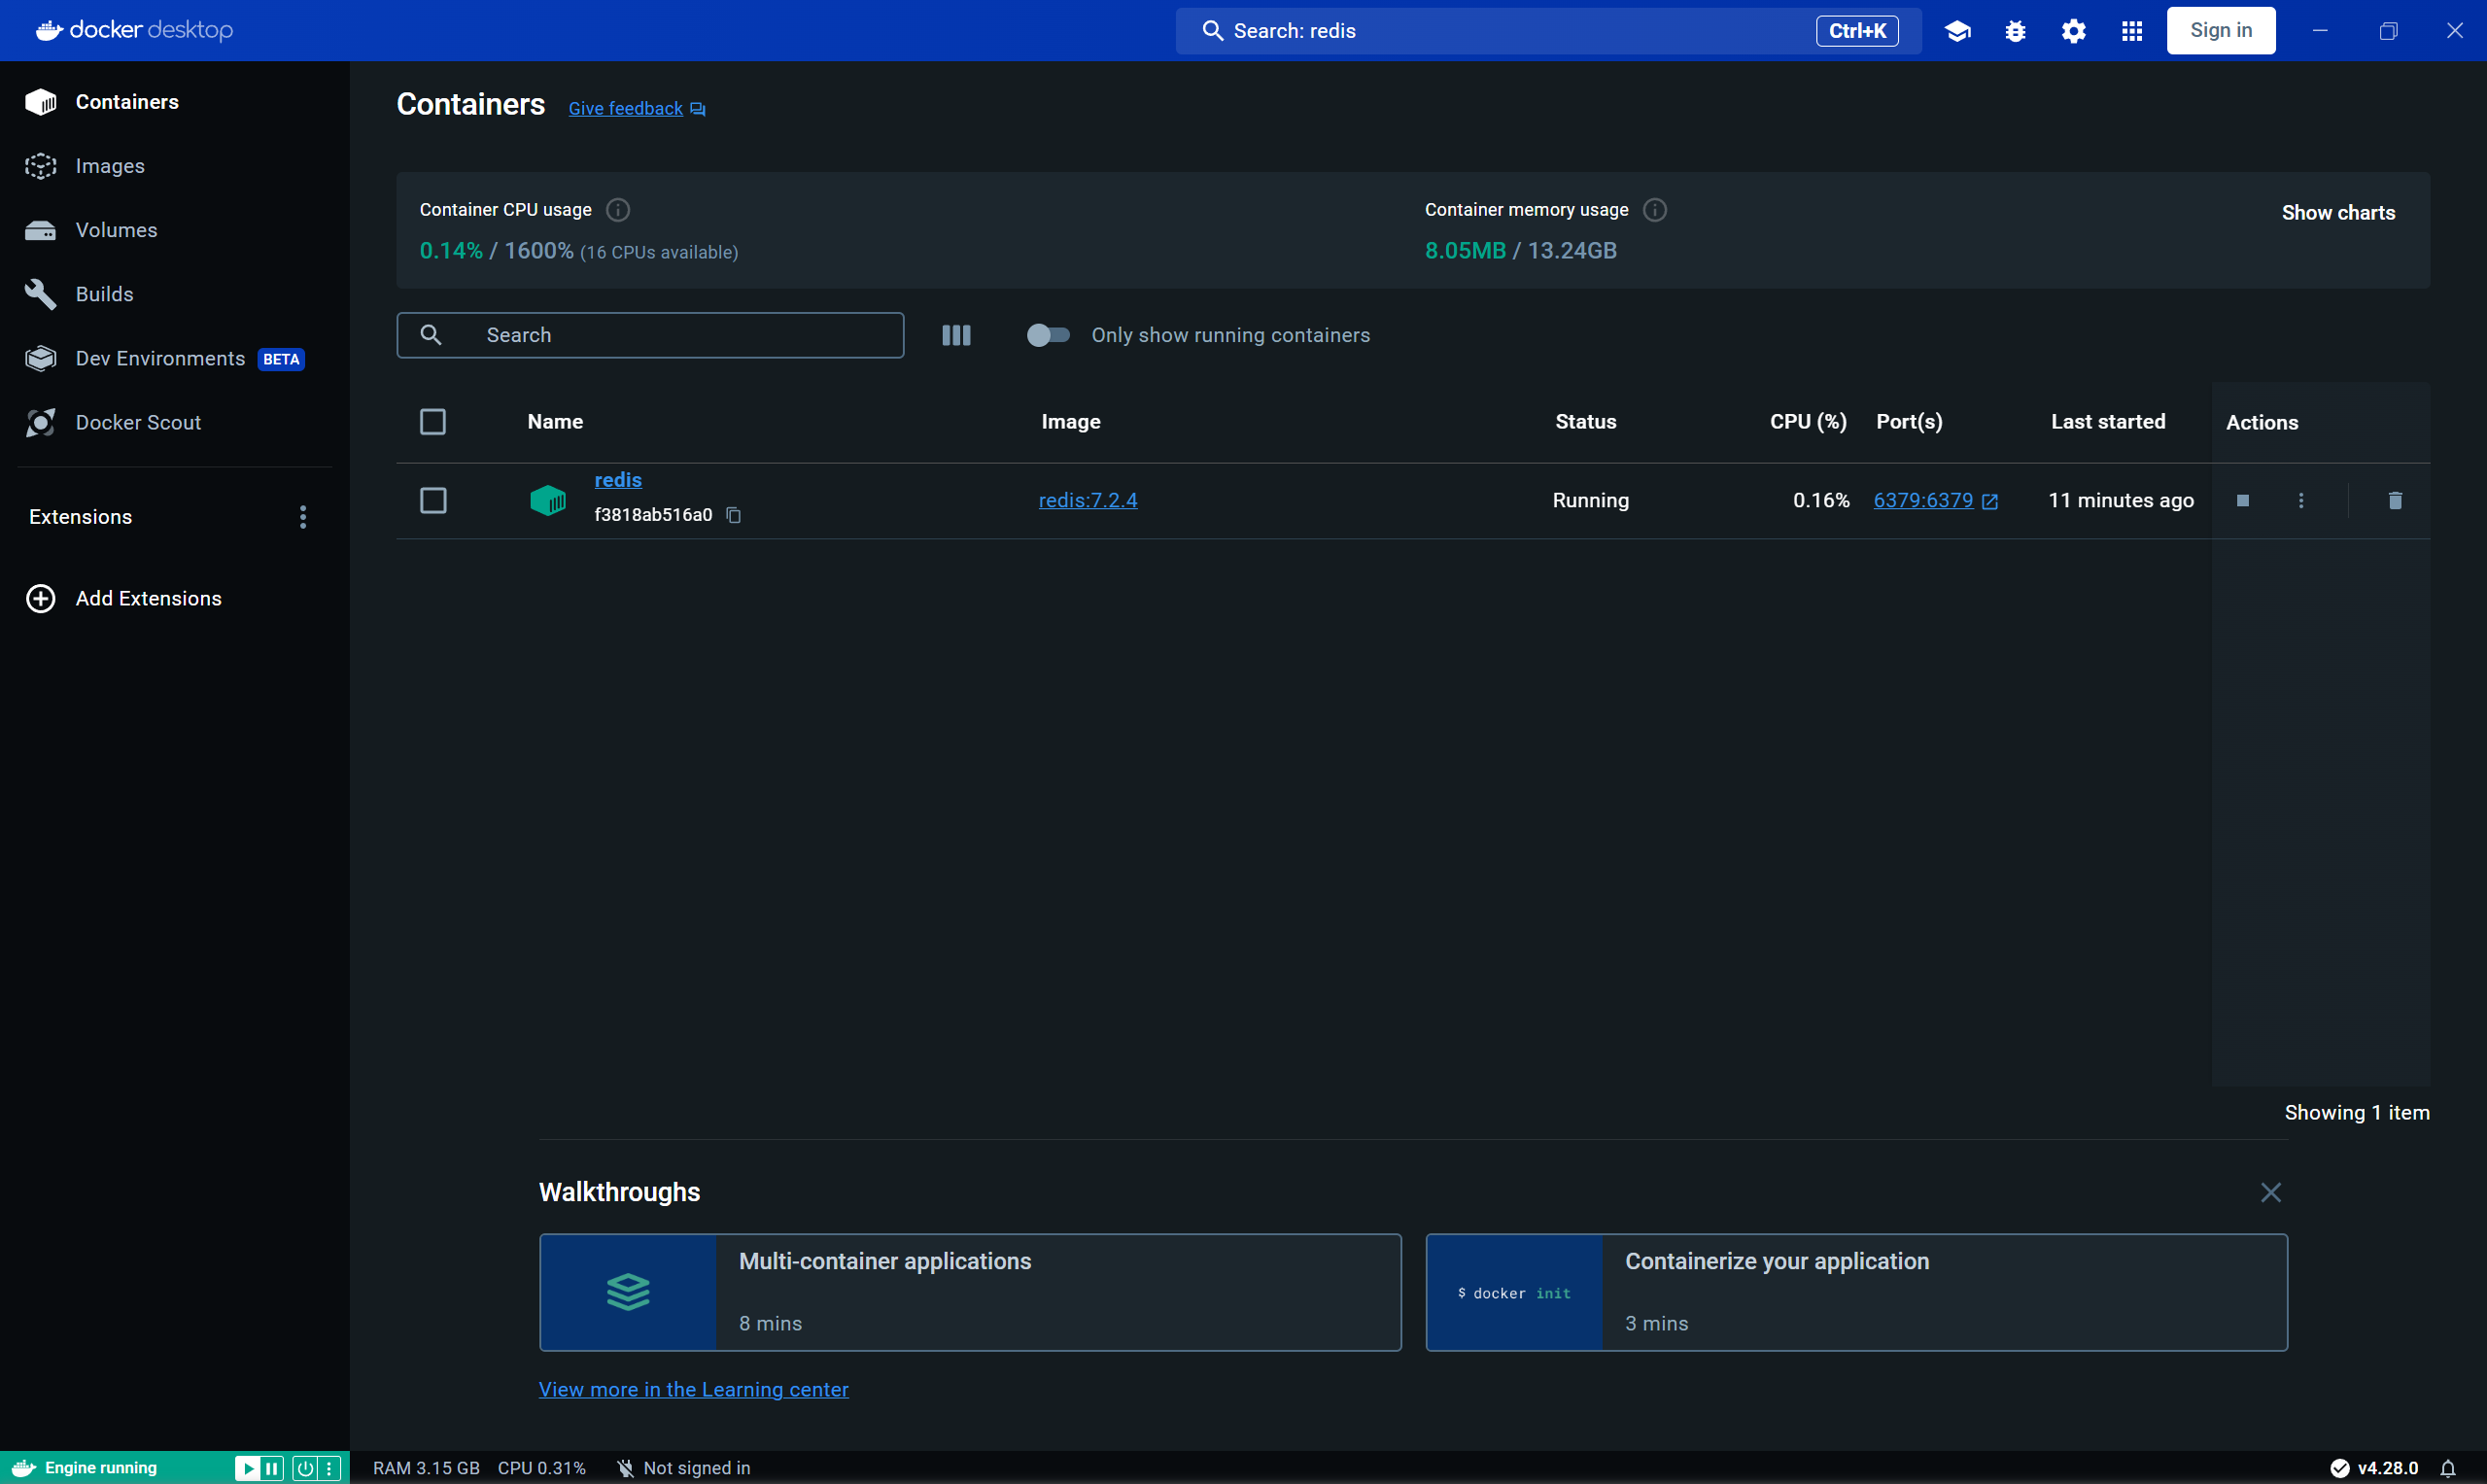Open Multi-container applications walkthrough

(970, 1292)
